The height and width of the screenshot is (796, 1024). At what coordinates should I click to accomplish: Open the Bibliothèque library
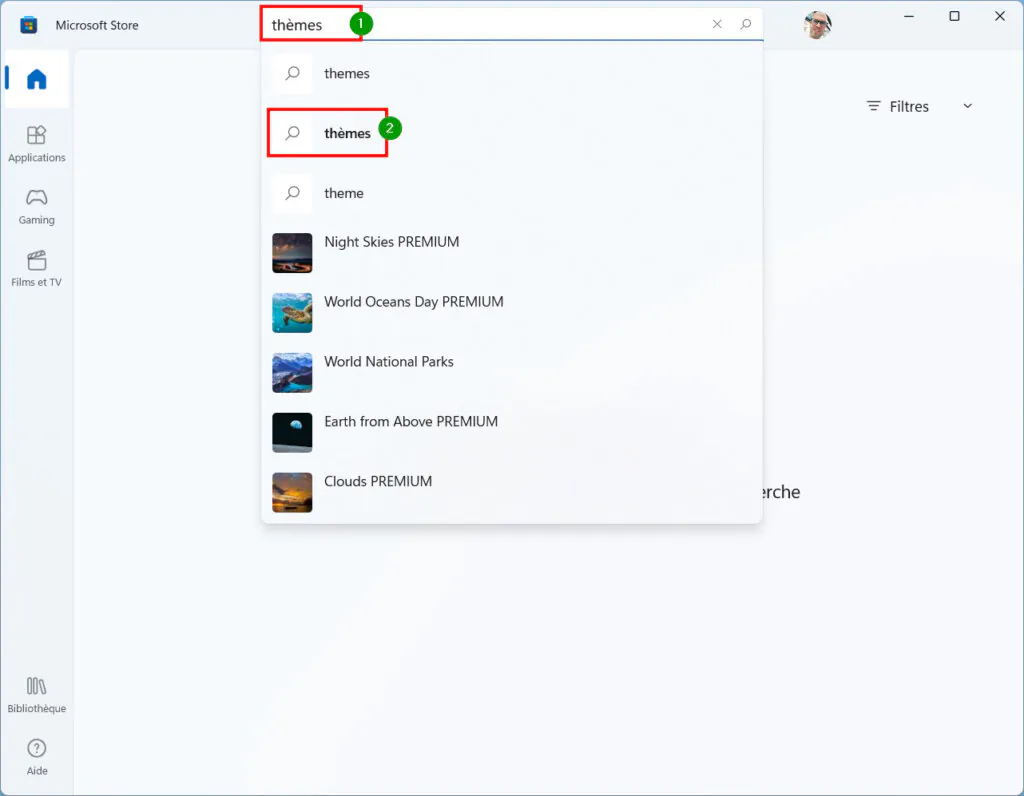37,695
